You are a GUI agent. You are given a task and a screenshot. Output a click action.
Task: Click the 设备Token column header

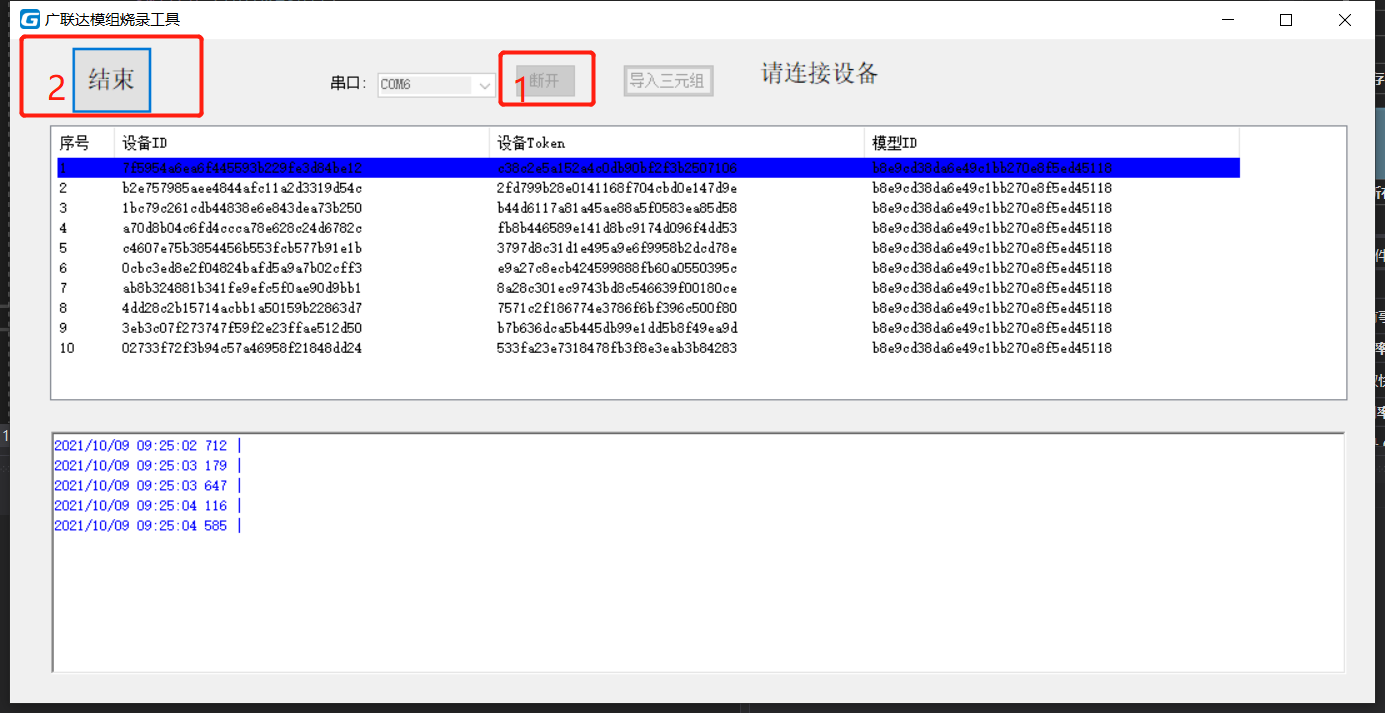[x=530, y=143]
